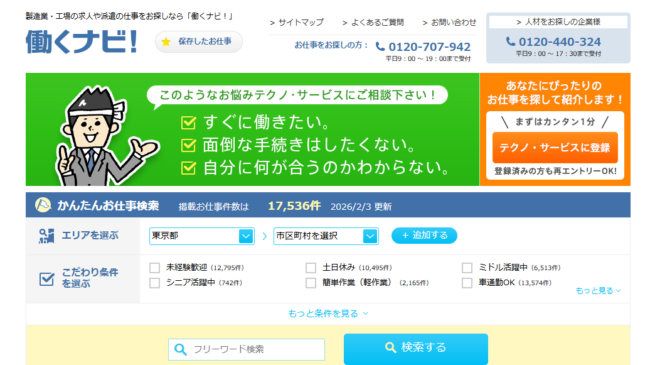Viewport: 650px width, 365px height.
Task: Click phone icon beside 0120-707-942
Action: [x=380, y=46]
